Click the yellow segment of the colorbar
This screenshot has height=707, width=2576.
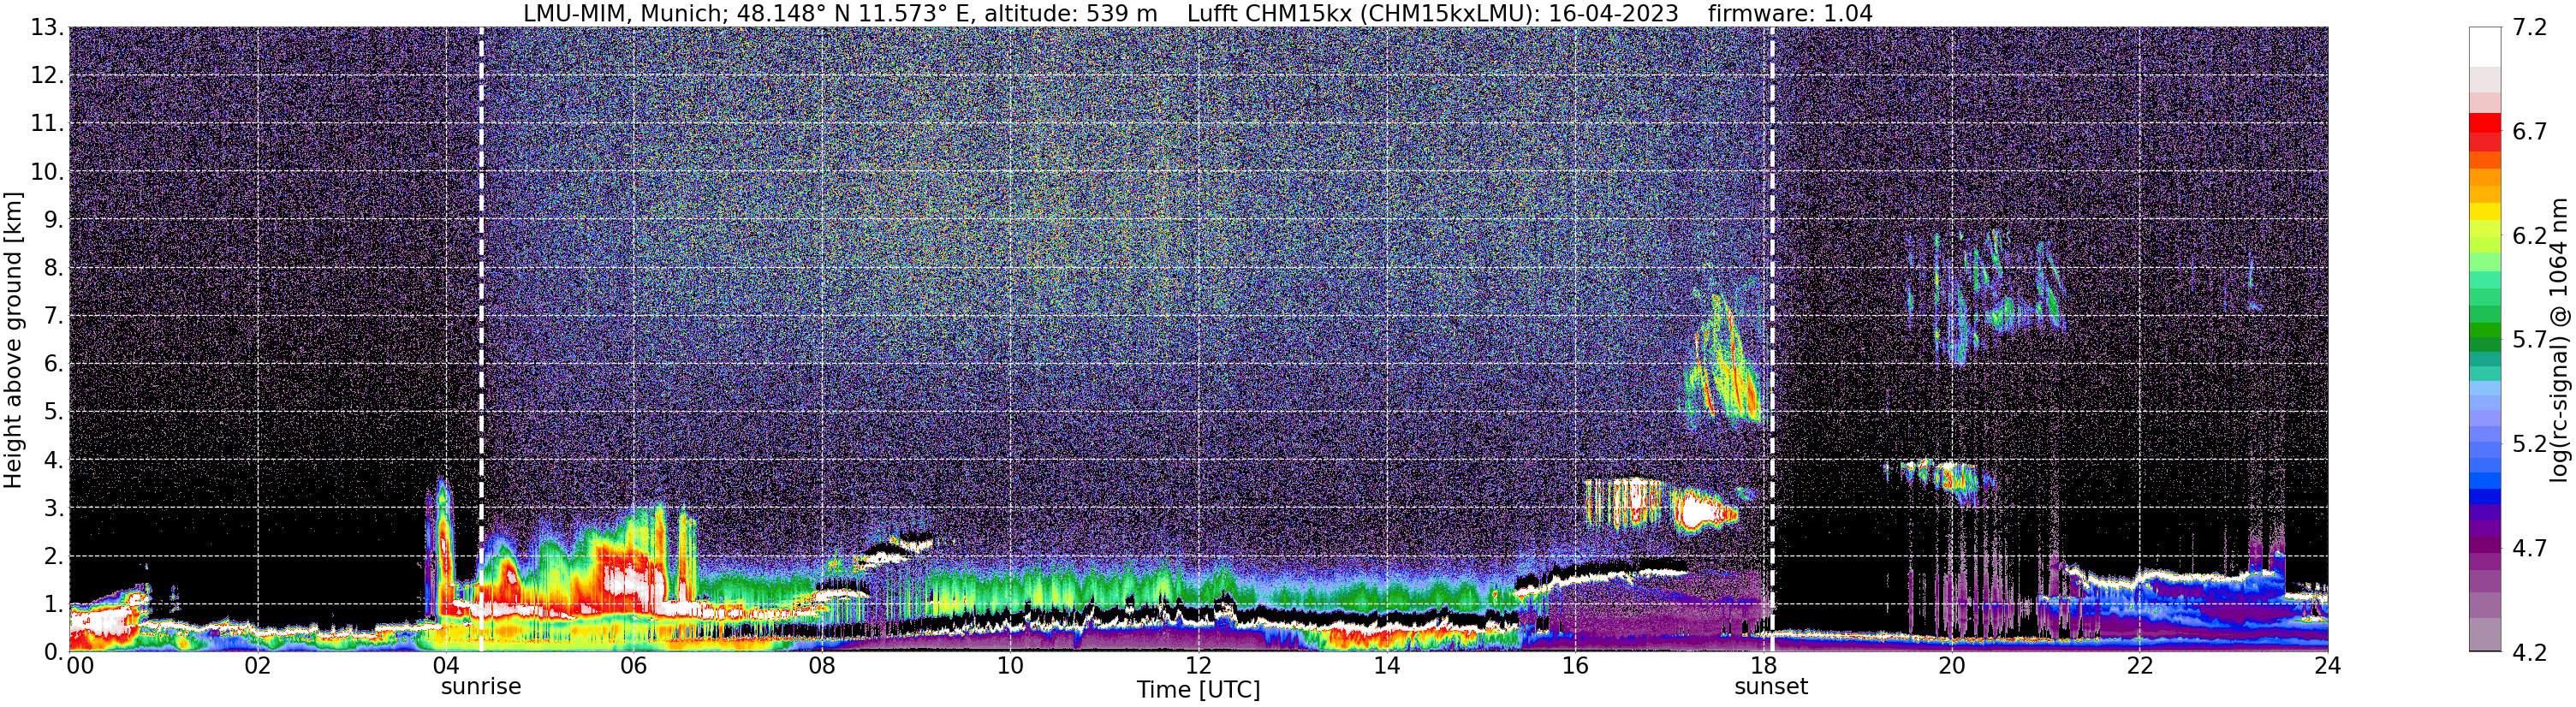click(x=2485, y=212)
